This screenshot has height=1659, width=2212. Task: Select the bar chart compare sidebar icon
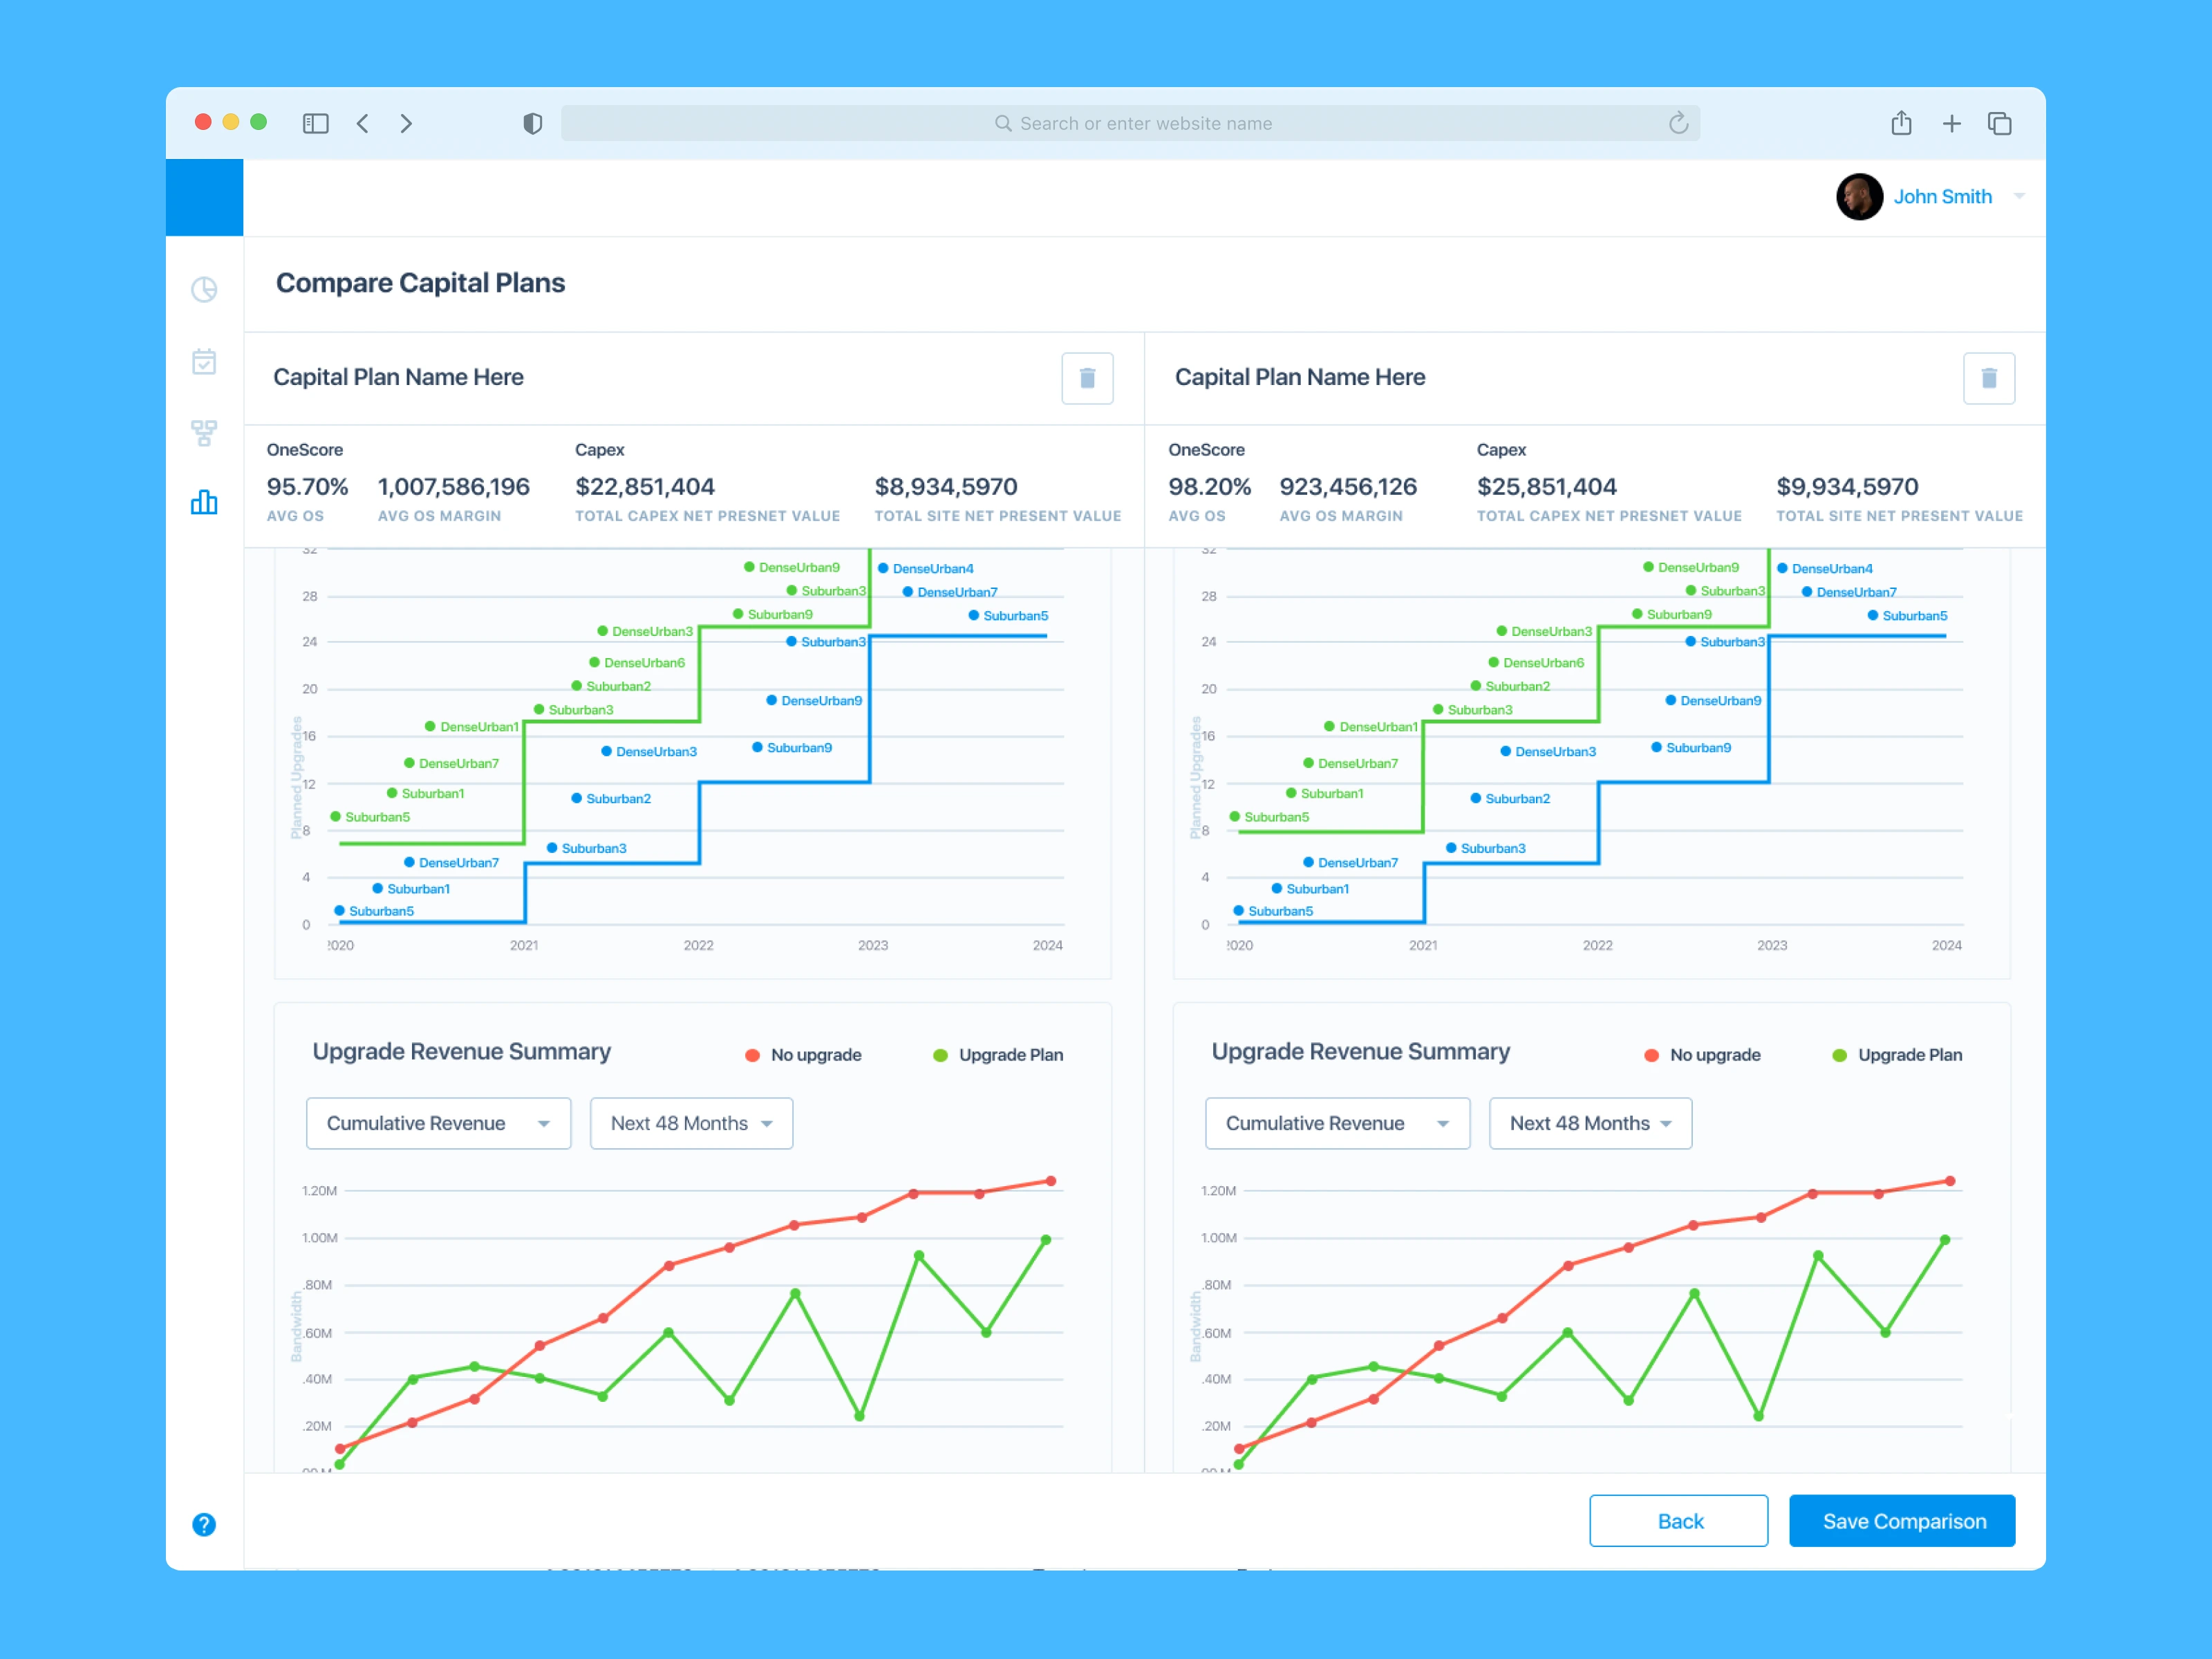[x=204, y=502]
